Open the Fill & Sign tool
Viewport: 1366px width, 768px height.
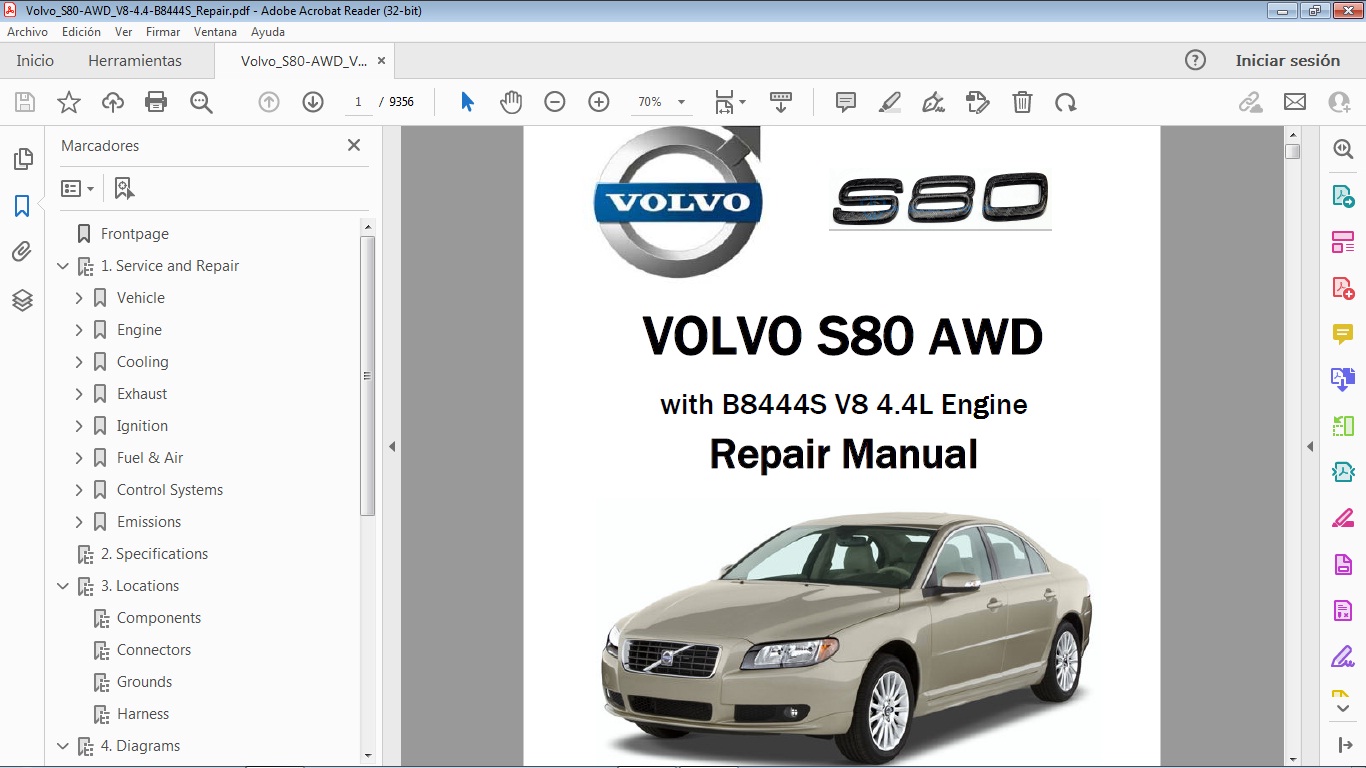pyautogui.click(x=933, y=101)
